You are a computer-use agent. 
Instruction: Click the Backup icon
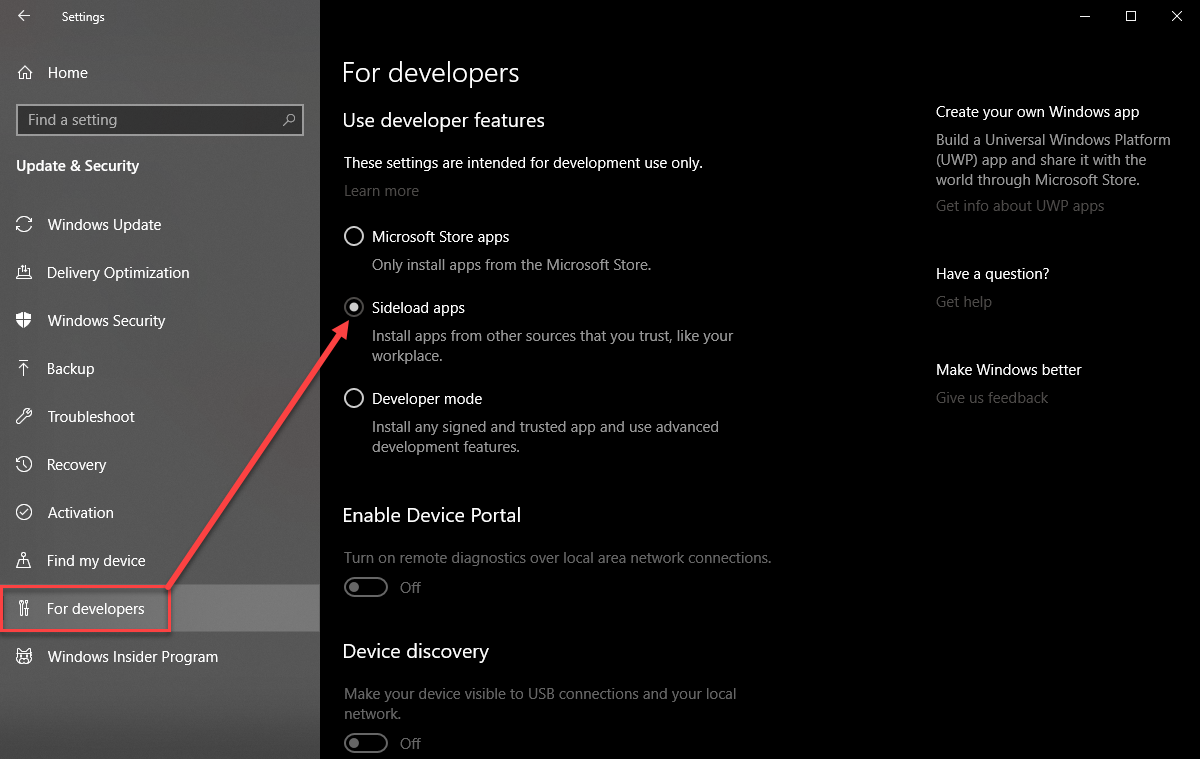(24, 368)
